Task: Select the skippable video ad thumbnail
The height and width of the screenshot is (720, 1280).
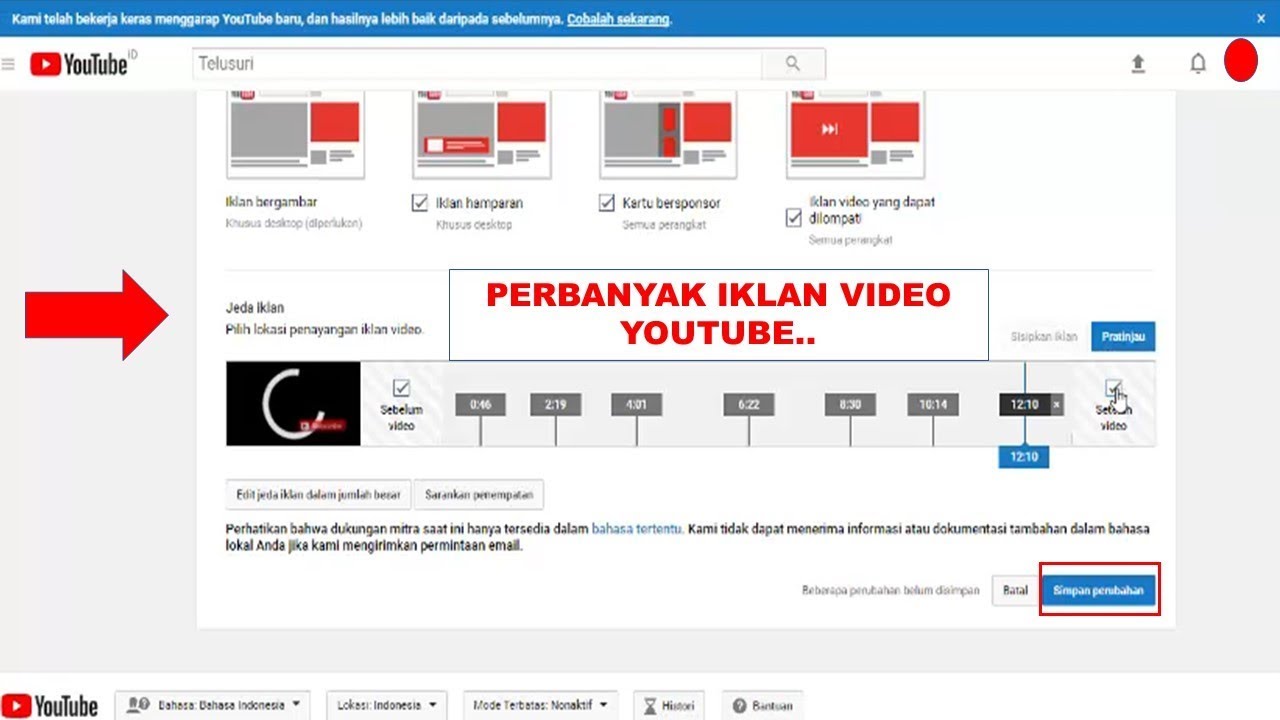Action: coord(855,135)
